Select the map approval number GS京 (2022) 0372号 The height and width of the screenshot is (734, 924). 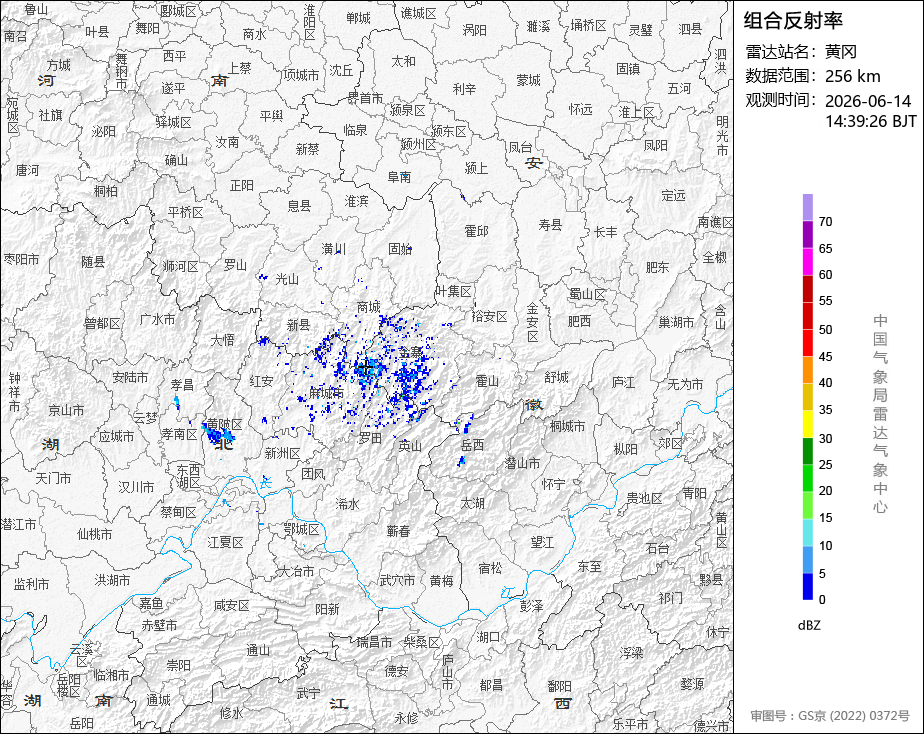[853, 716]
